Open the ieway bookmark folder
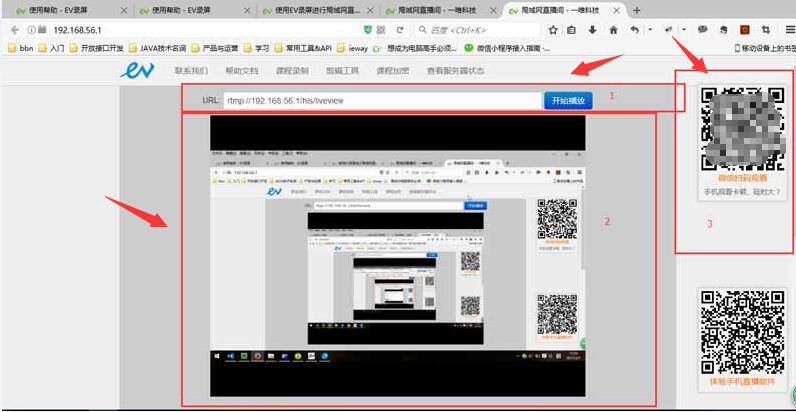The width and height of the screenshot is (796, 412). (352, 49)
